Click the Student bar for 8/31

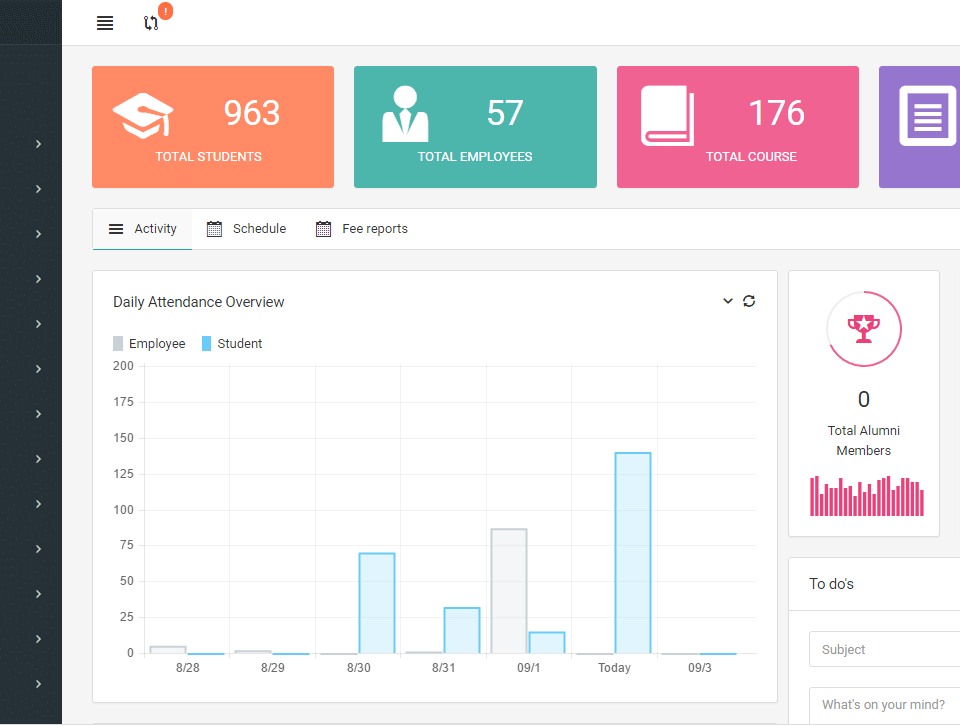point(462,631)
